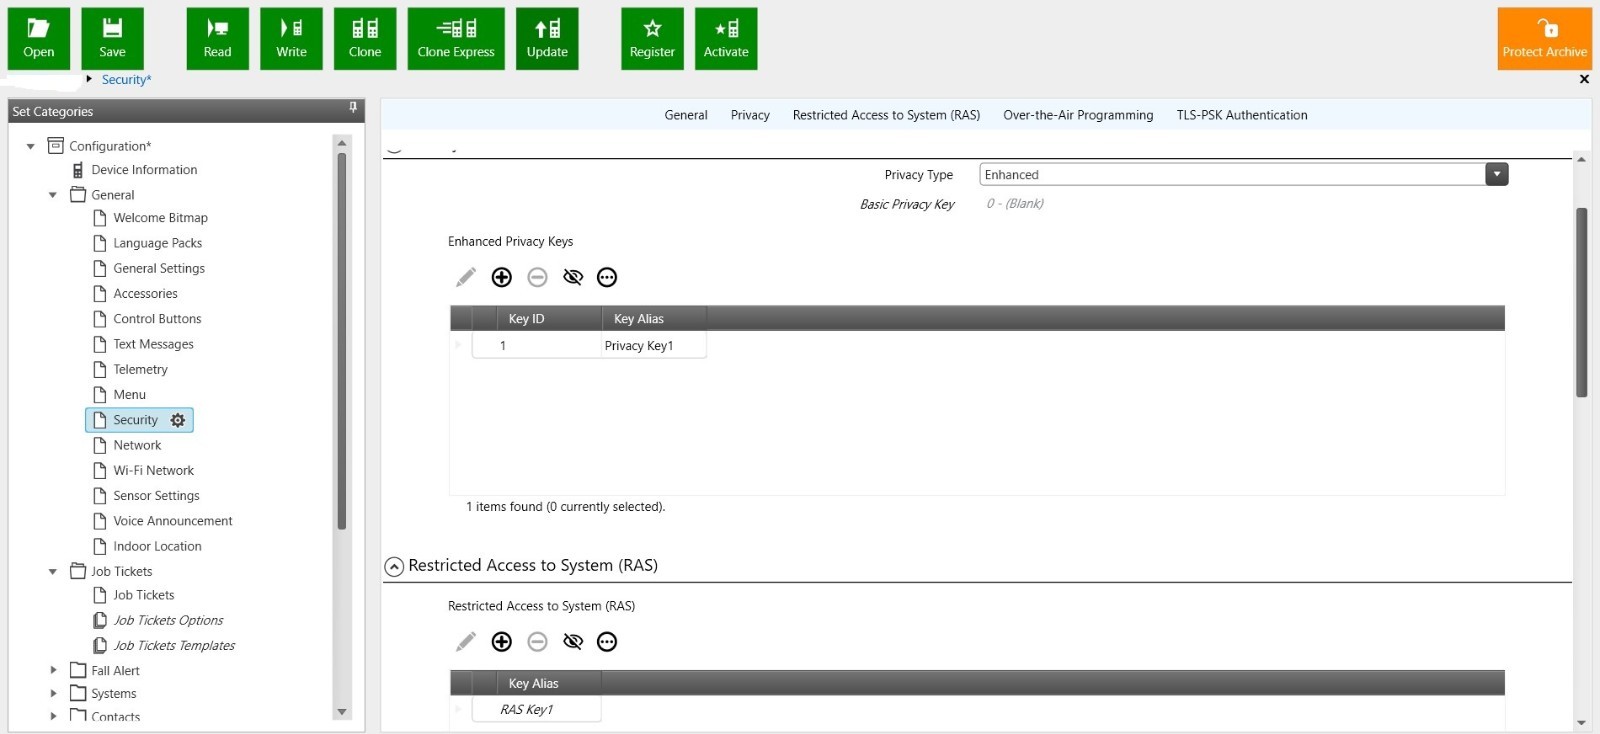Open the Privacy Type dropdown
The image size is (1600, 734).
pyautogui.click(x=1496, y=175)
